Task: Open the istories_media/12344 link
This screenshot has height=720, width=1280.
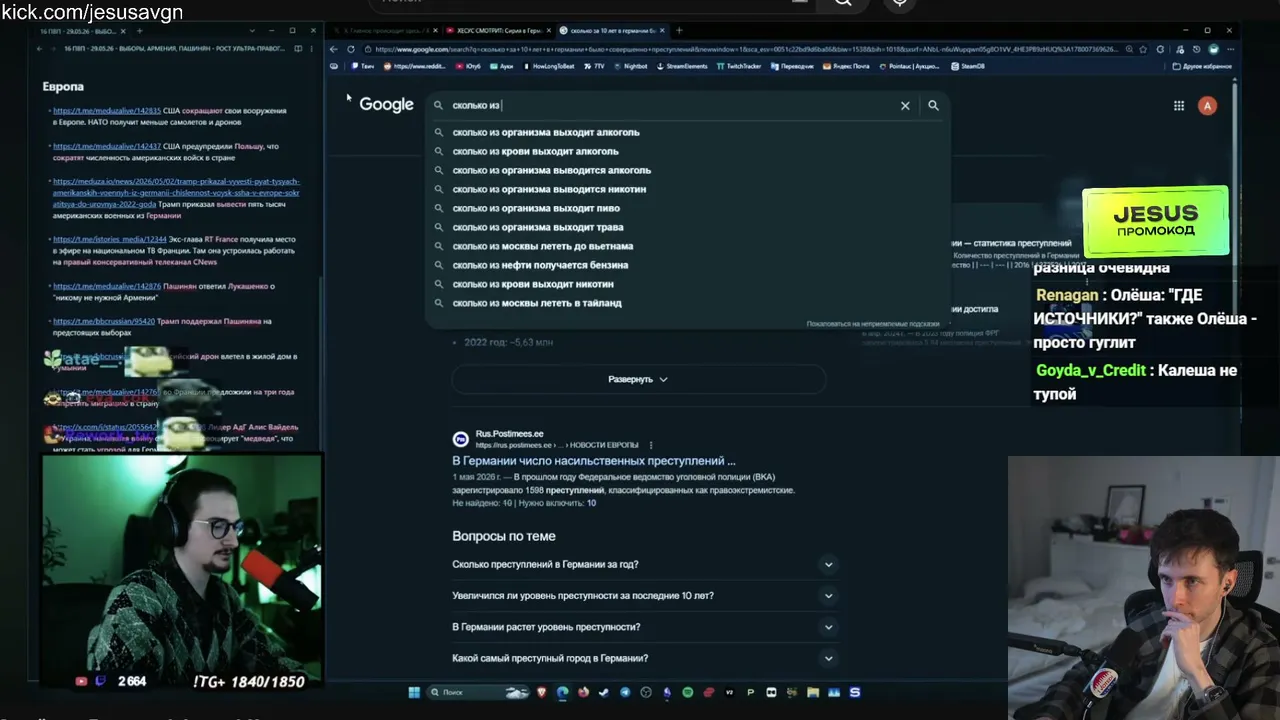Action: coord(110,239)
